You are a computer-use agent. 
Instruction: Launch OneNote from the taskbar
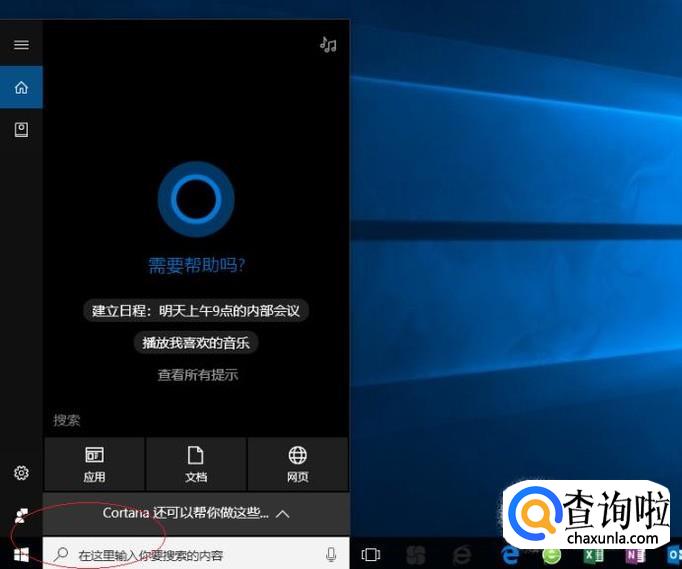[635, 556]
